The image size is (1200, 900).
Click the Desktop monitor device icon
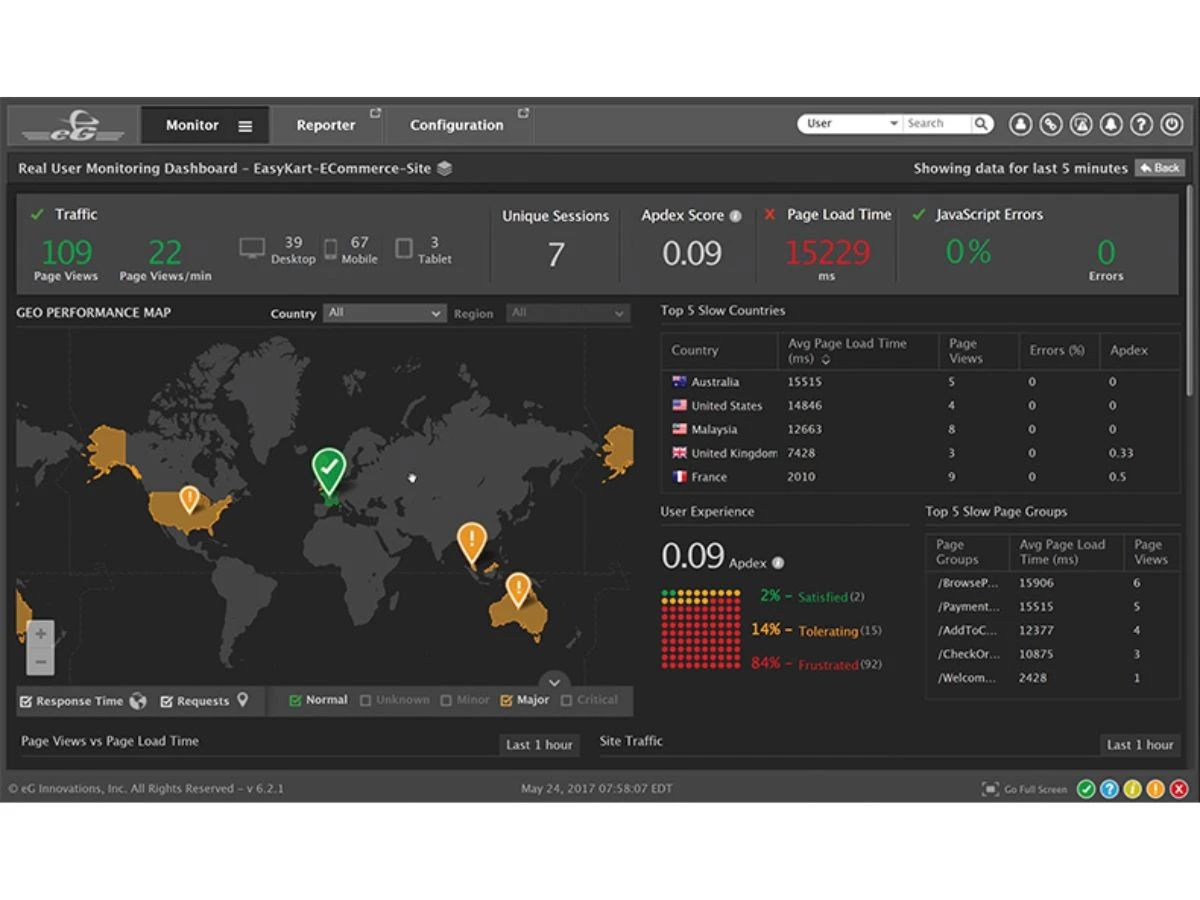click(252, 248)
